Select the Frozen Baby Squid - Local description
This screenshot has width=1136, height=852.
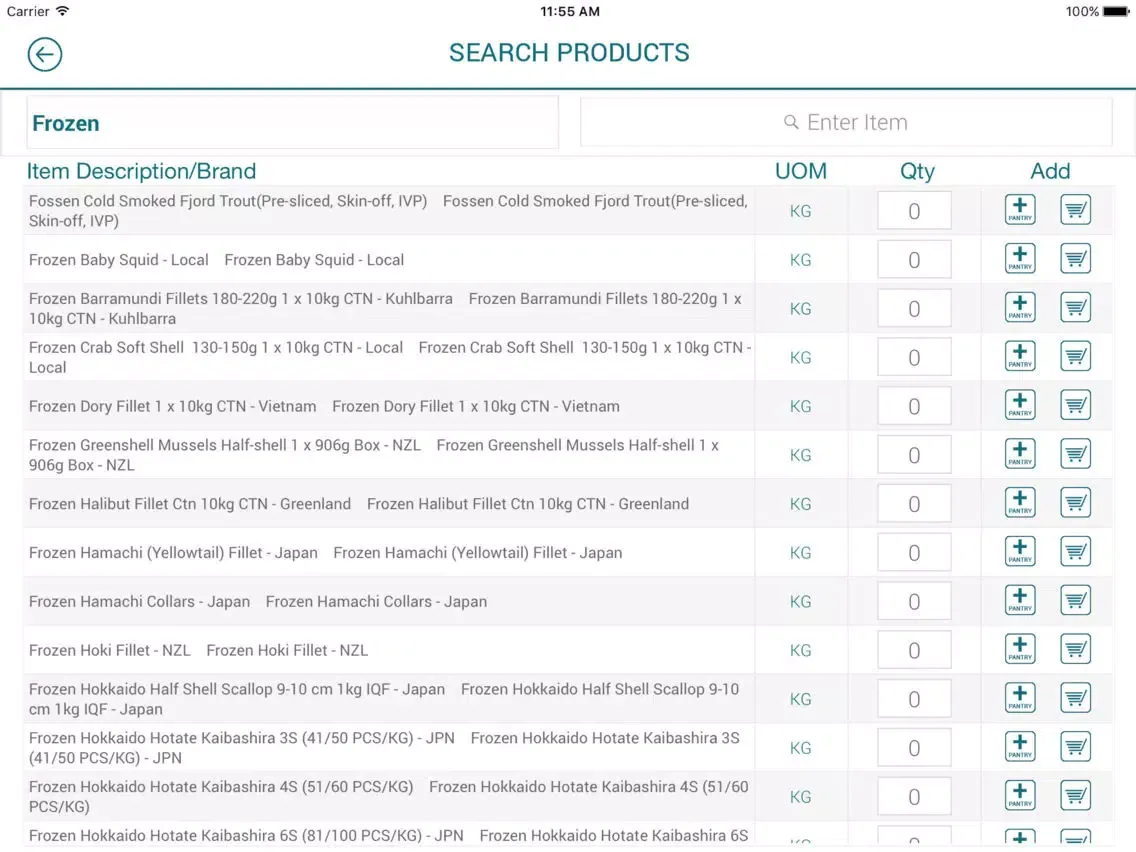click(x=217, y=259)
